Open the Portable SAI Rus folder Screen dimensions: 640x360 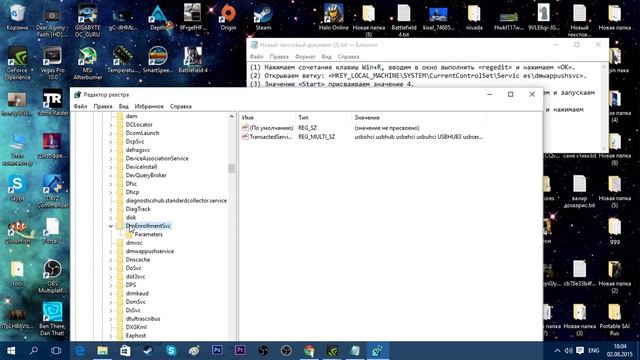pyautogui.click(x=614, y=319)
